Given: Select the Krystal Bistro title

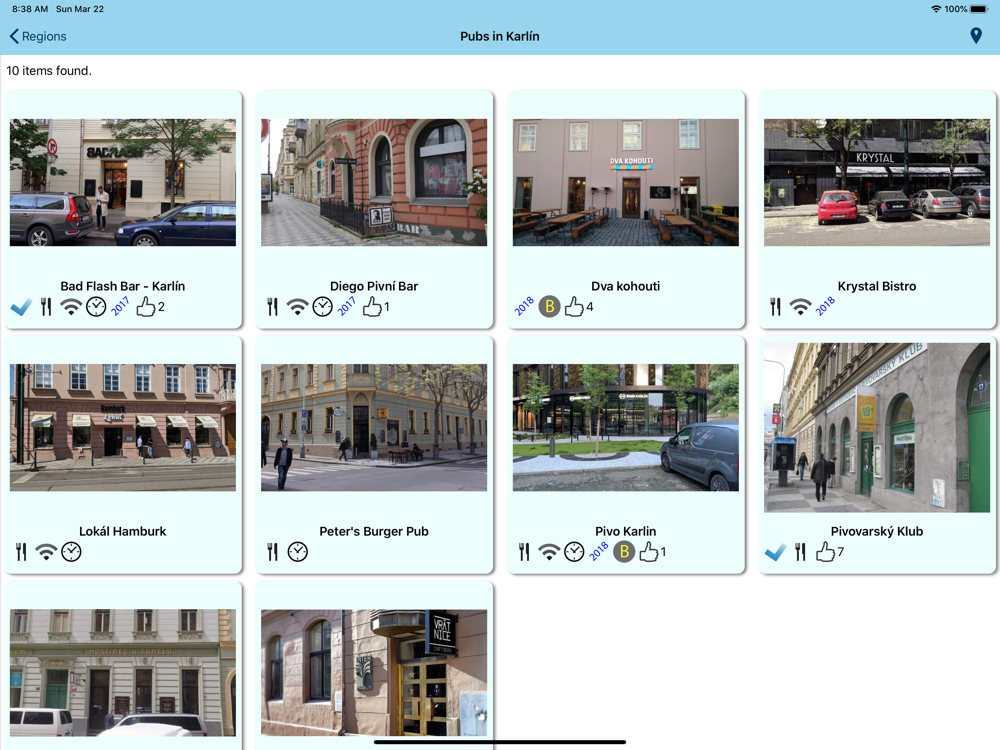Looking at the screenshot, I should tap(877, 286).
